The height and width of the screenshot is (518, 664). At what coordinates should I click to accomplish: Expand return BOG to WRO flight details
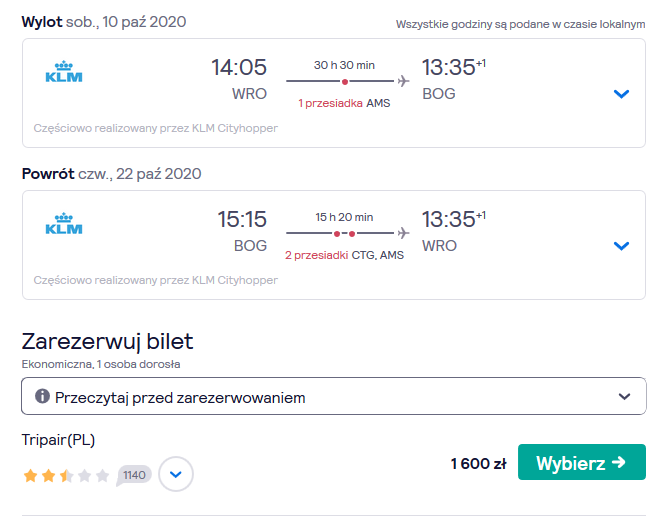coord(621,246)
